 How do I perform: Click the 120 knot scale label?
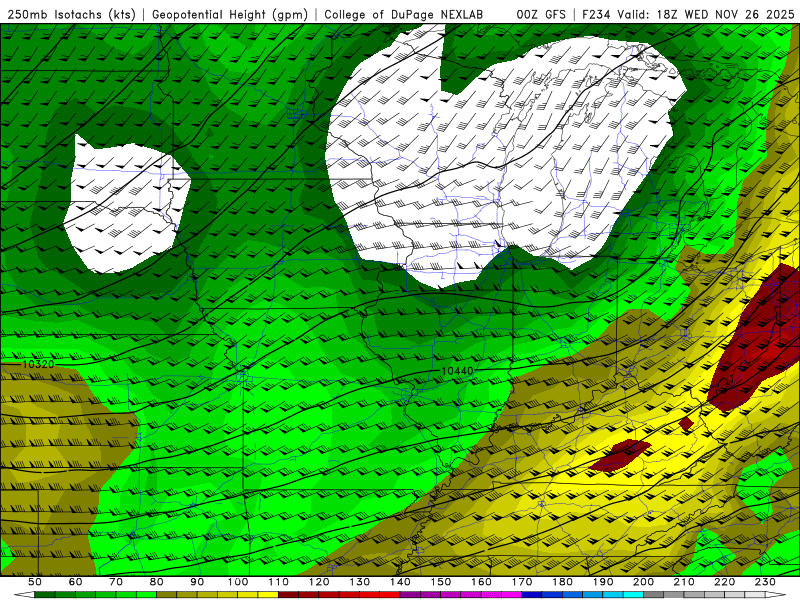(x=319, y=582)
